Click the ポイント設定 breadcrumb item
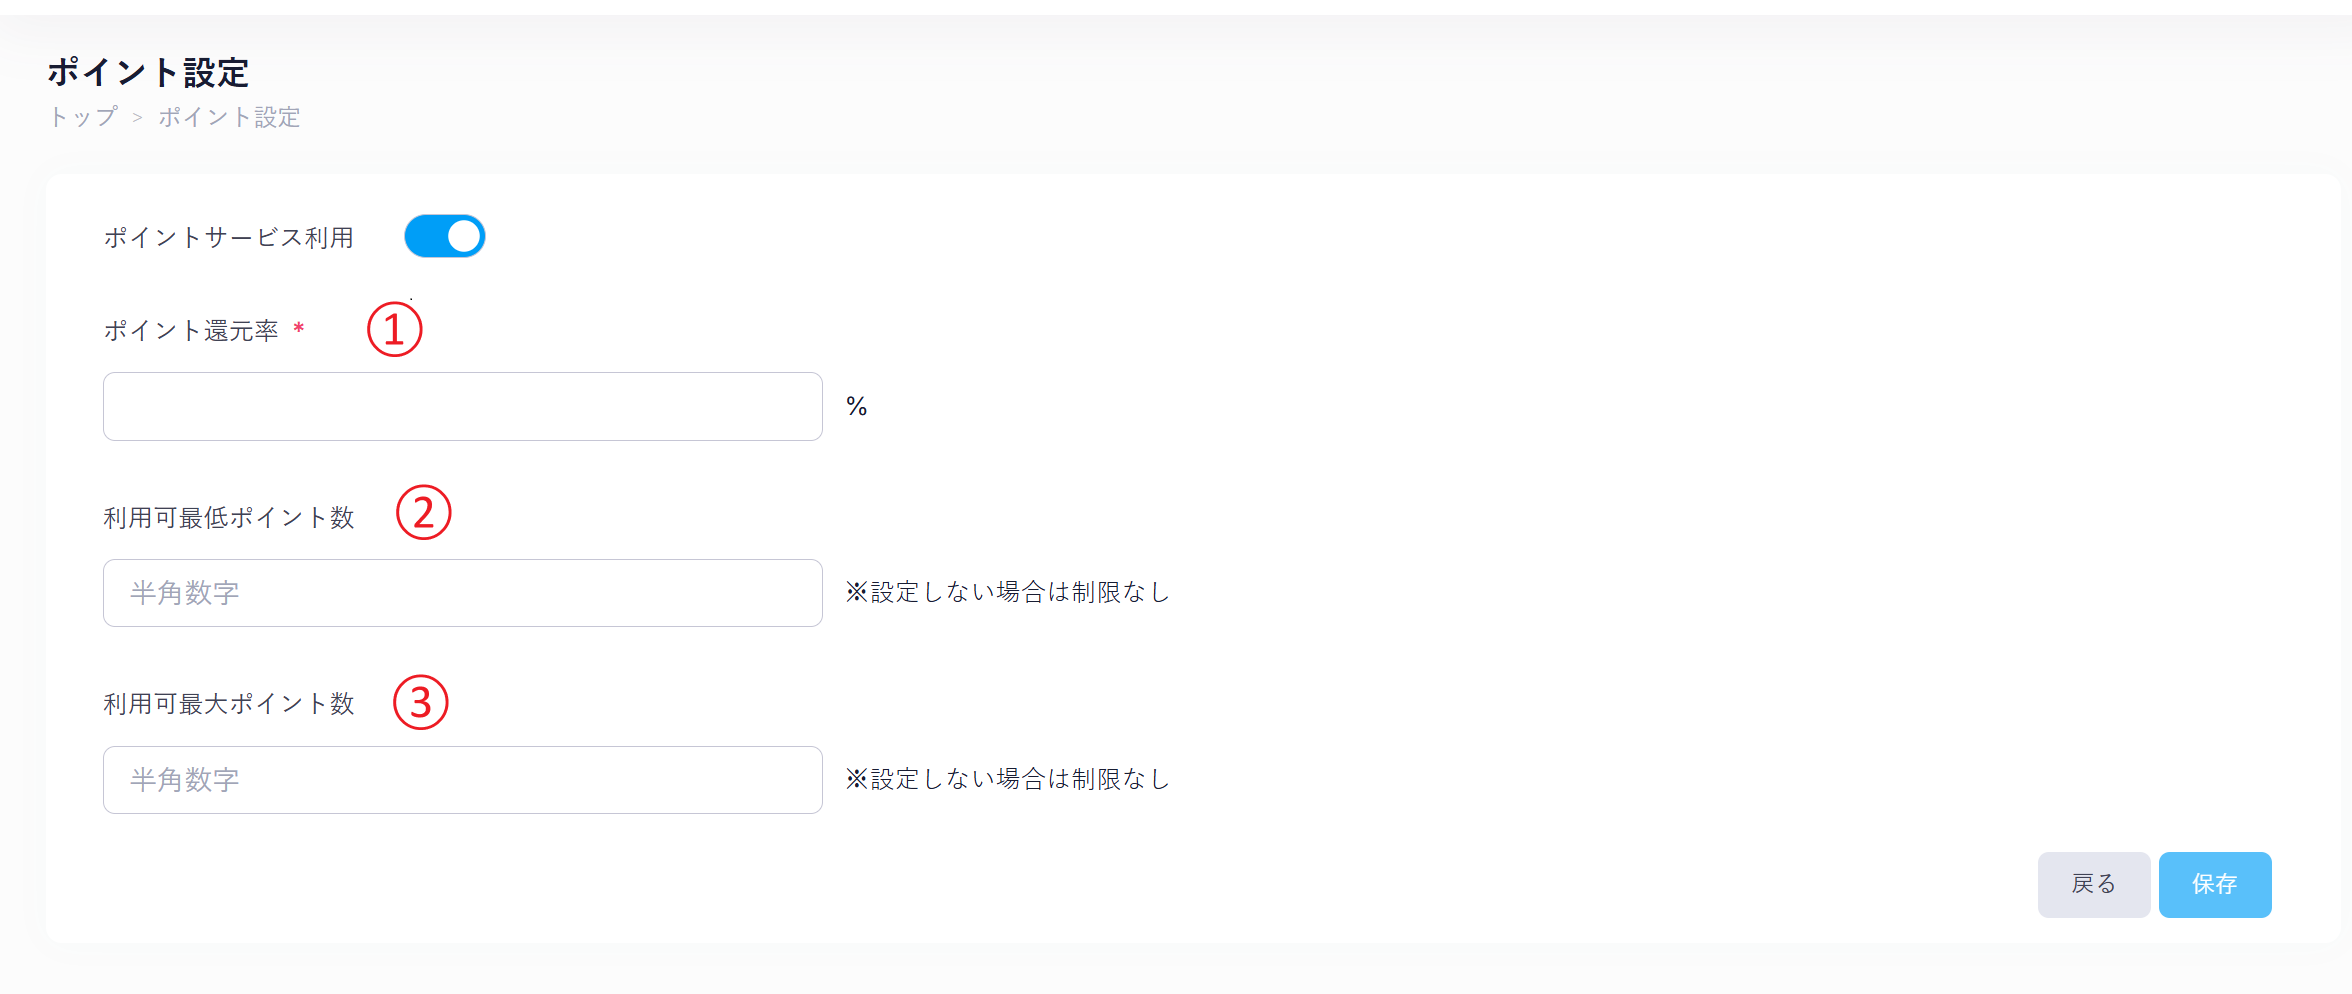2352x994 pixels. [x=229, y=117]
